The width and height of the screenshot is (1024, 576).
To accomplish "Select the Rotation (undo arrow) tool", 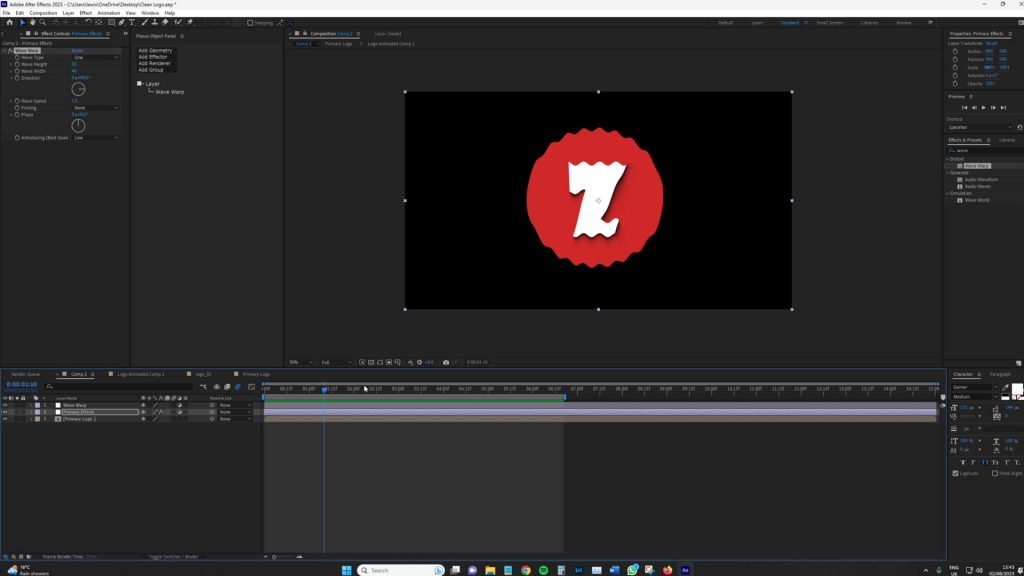I will coord(88,22).
